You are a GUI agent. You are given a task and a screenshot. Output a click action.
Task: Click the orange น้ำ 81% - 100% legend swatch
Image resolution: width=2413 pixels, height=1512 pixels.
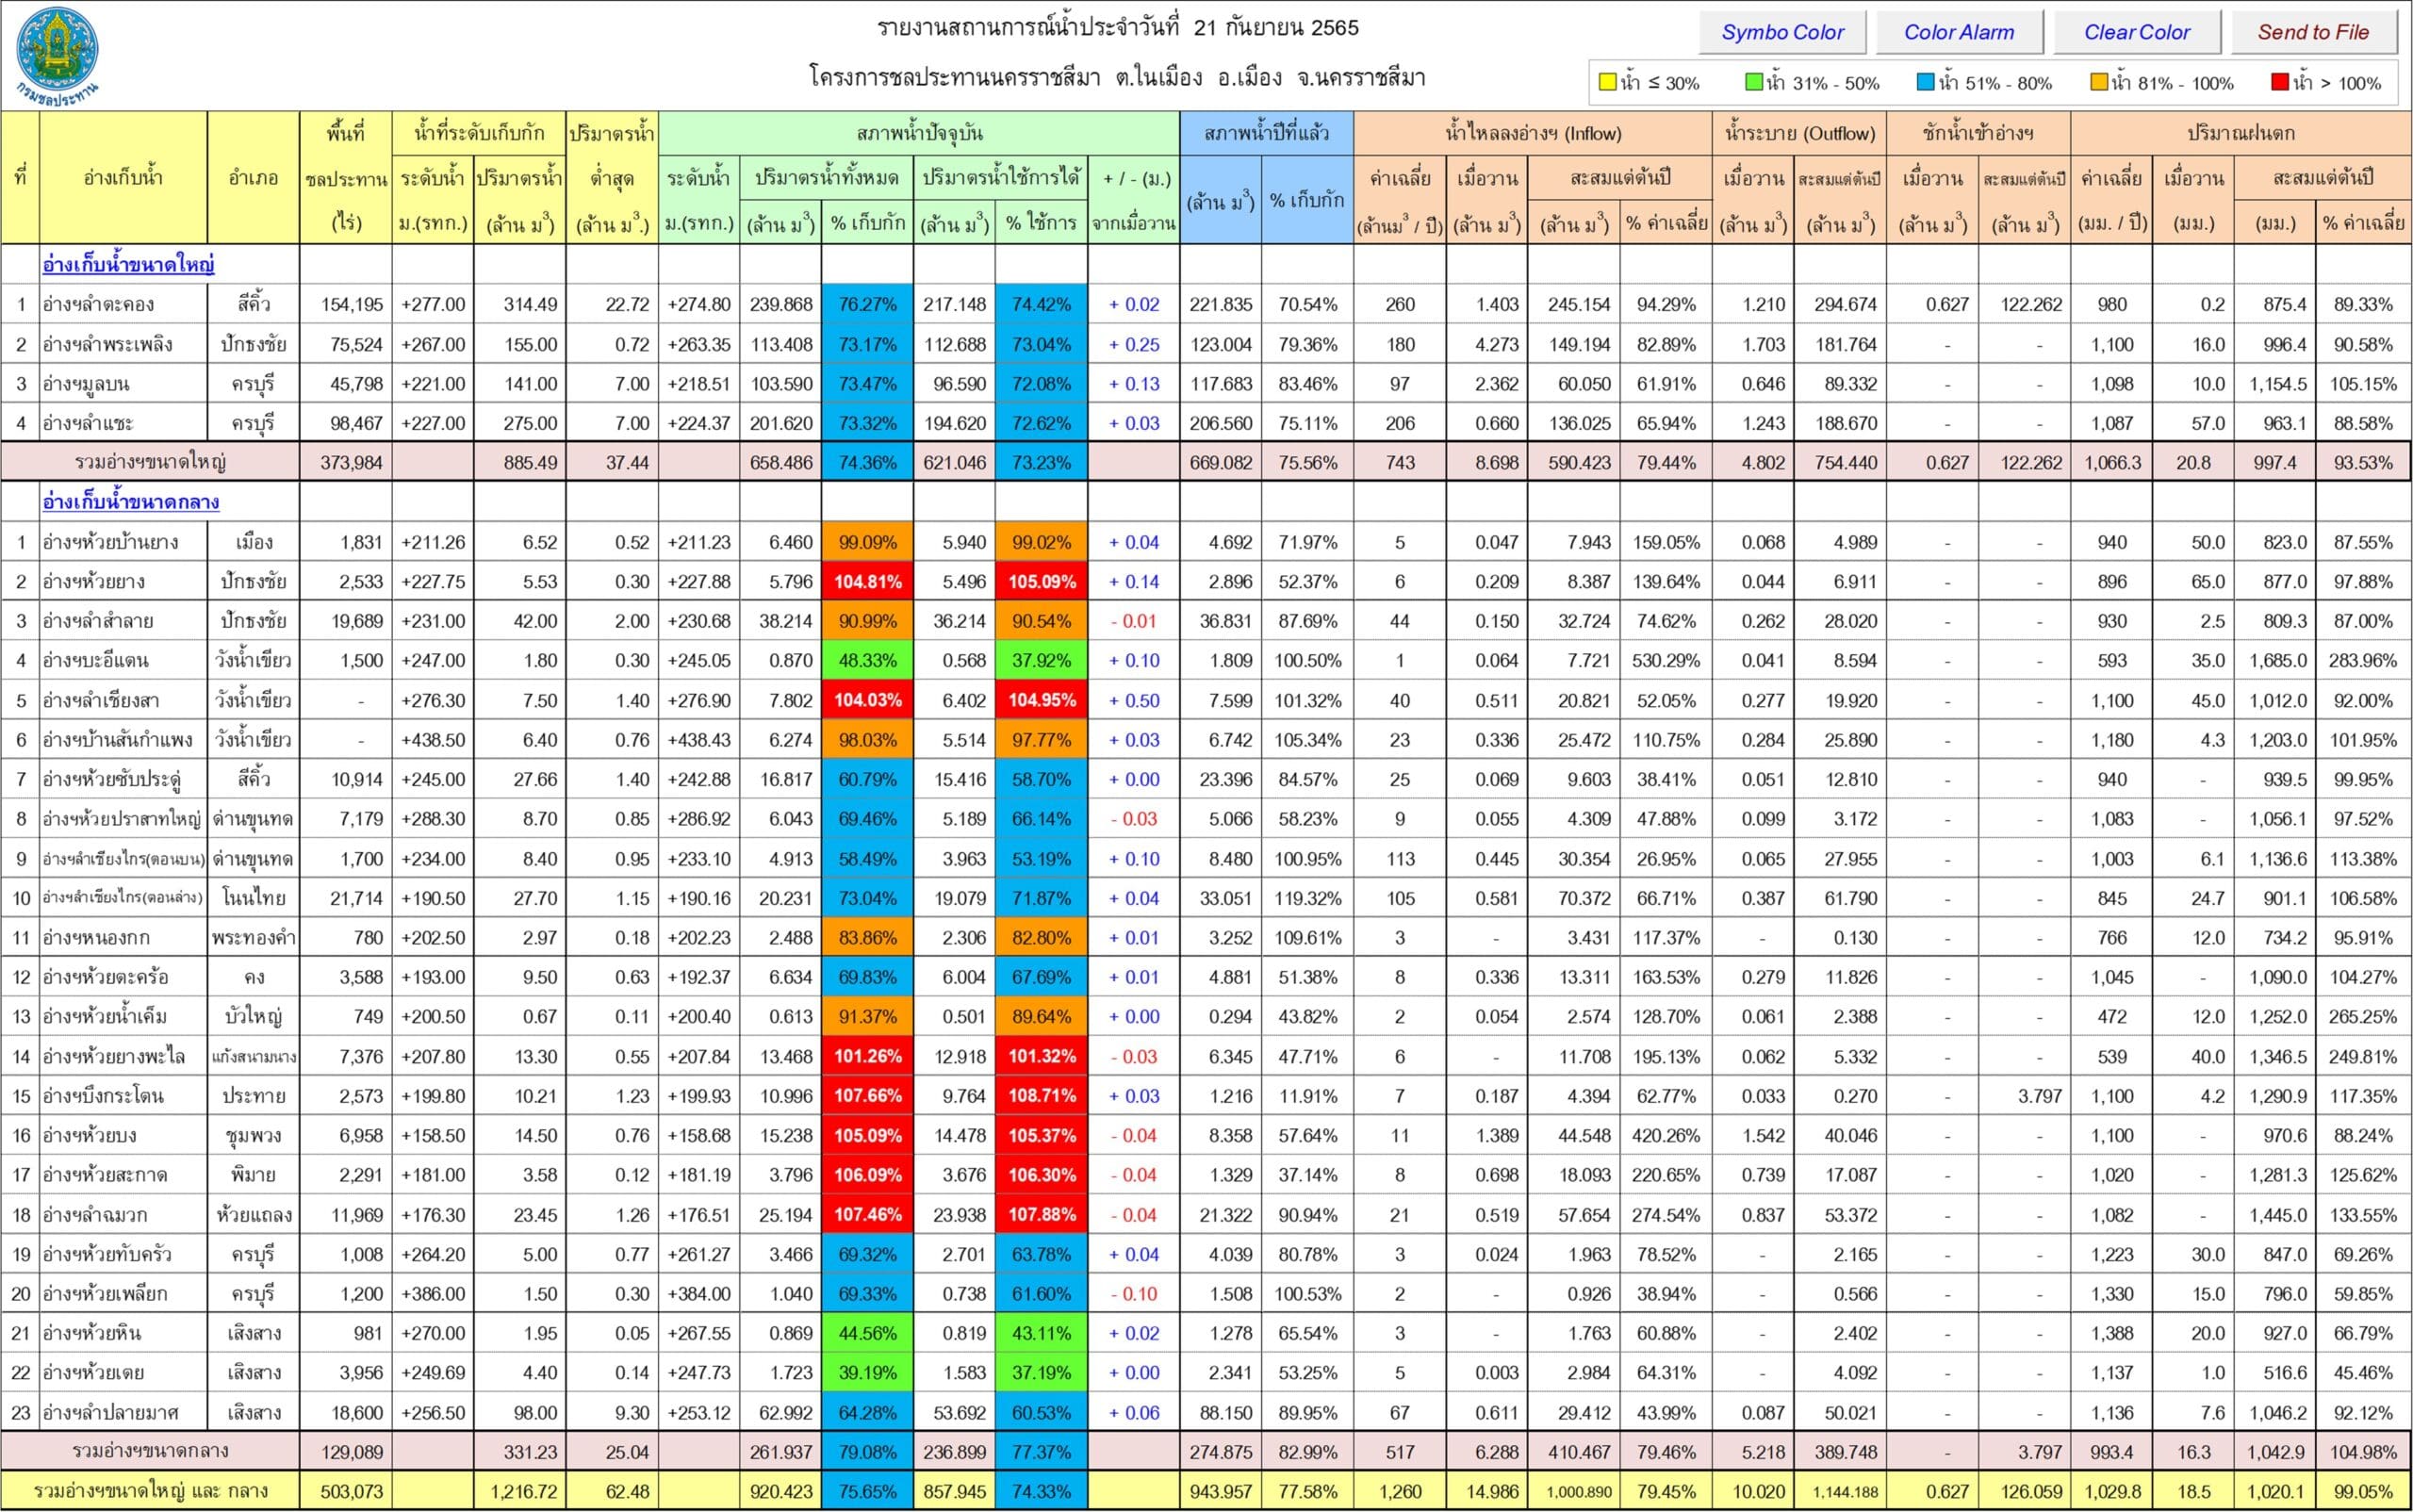[2099, 82]
